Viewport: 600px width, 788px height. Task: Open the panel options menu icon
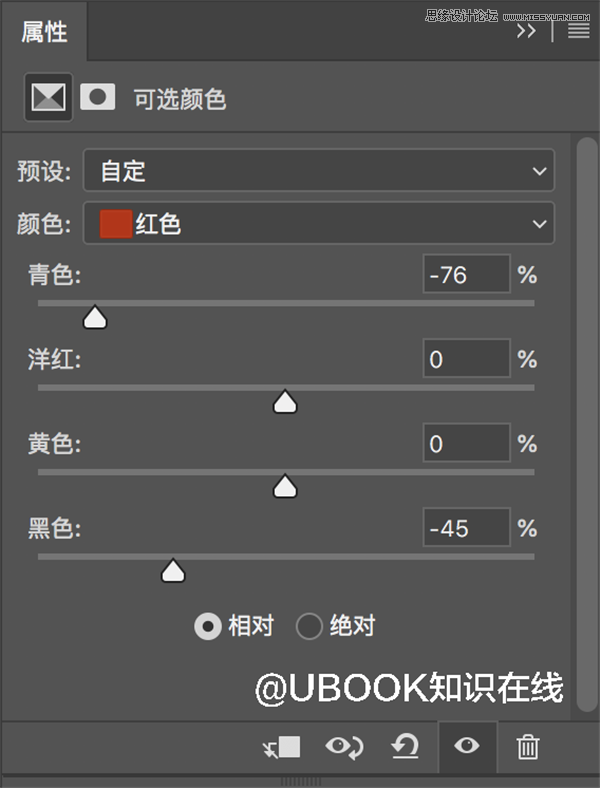click(579, 31)
